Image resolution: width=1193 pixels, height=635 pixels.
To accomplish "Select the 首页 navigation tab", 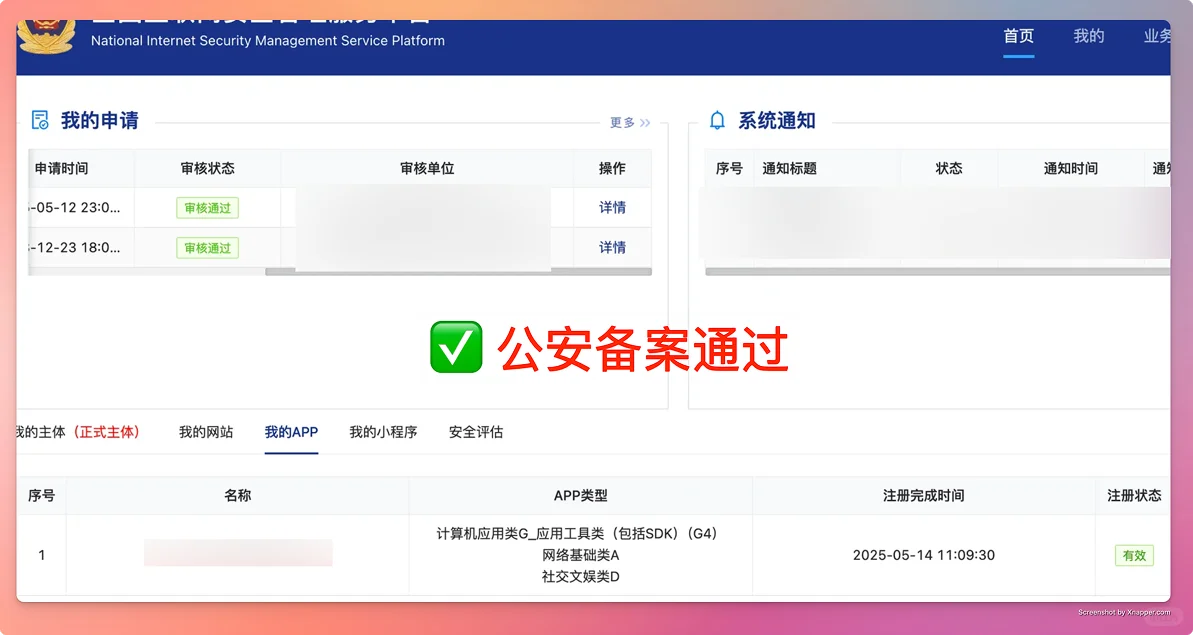I will tap(1018, 36).
